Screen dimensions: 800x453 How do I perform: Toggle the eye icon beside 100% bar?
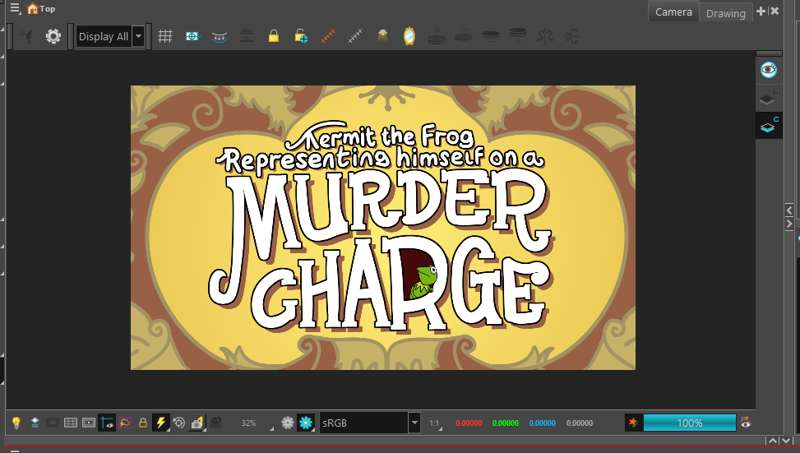745,423
